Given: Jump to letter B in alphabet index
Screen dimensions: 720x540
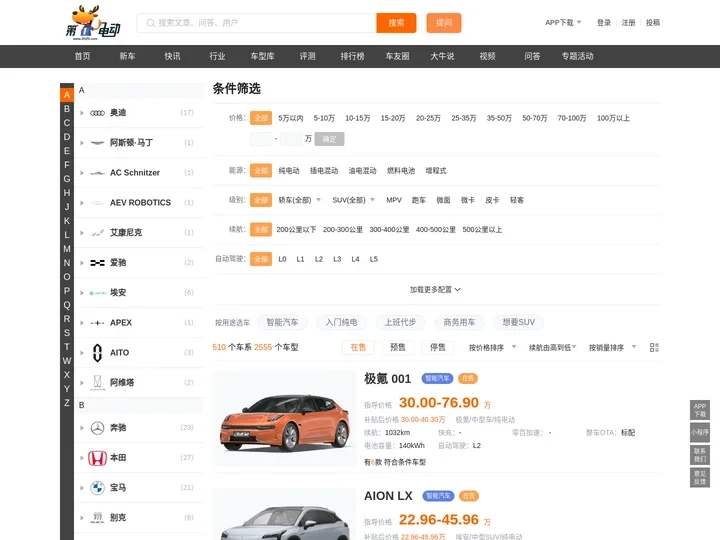Looking at the screenshot, I should coord(67,109).
